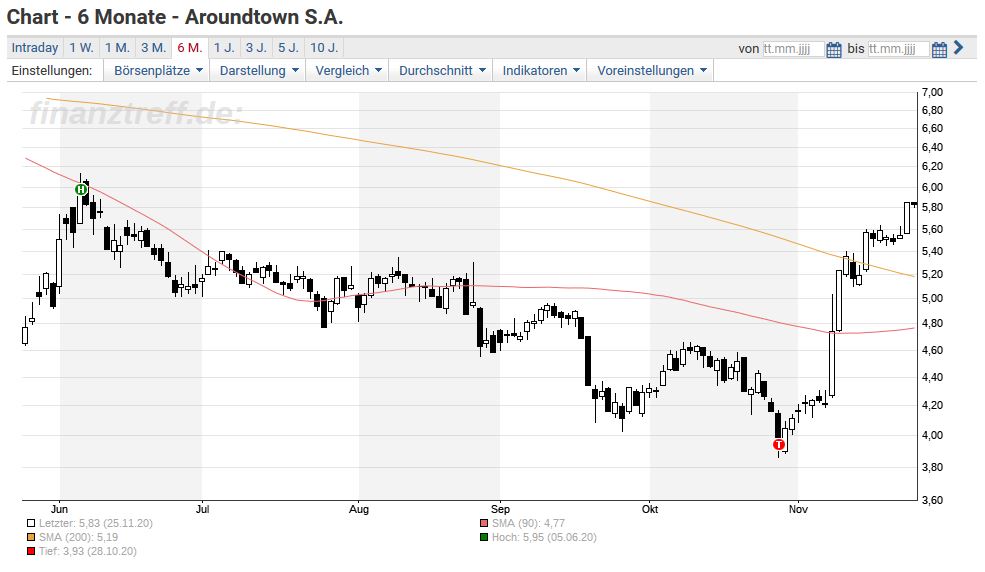Viewport: 985px width, 572px height.
Task: Click the orange SMA (200) legend swatch
Action: click(x=31, y=537)
